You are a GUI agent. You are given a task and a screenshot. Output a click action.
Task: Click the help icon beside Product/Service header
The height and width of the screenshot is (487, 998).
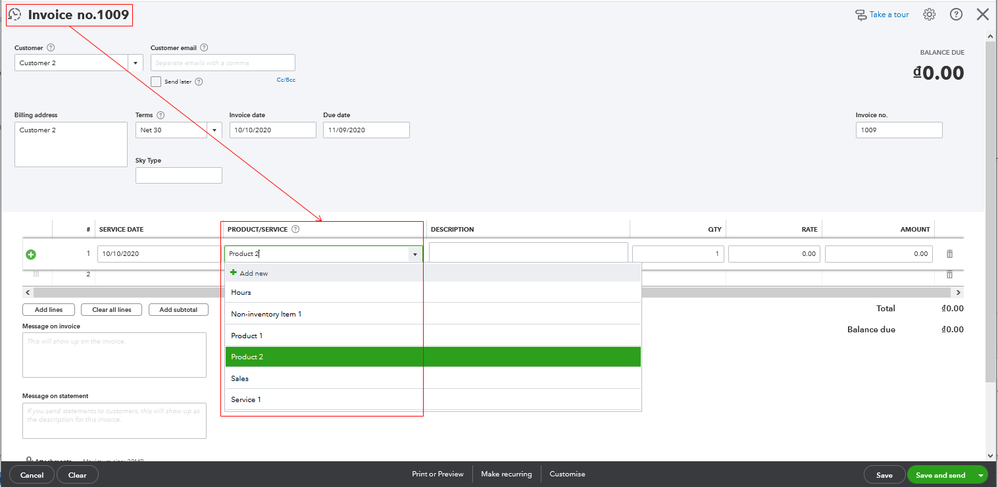[295, 229]
